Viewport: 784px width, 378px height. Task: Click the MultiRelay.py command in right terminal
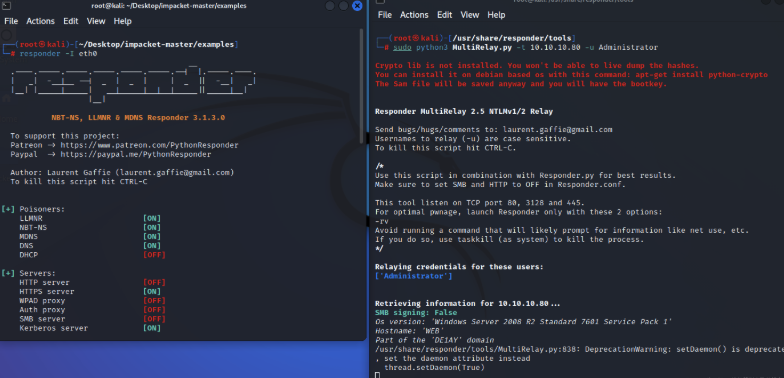525,48
